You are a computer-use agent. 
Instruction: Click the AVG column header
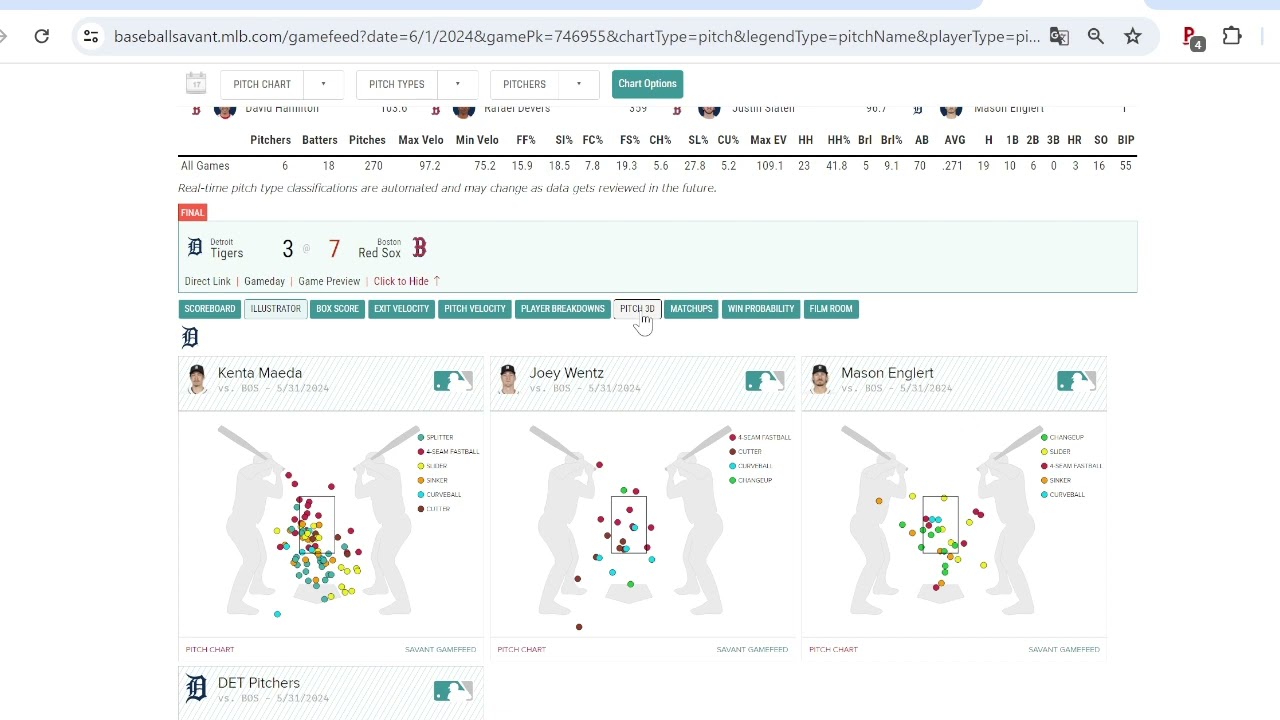[x=955, y=140]
